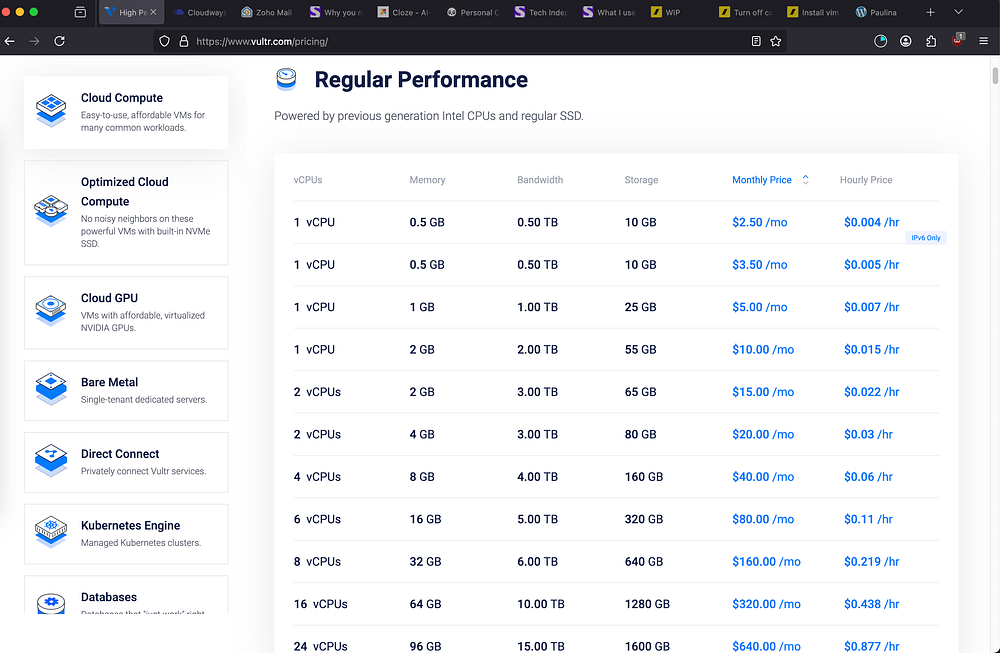Image resolution: width=1000 pixels, height=653 pixels.
Task: Open the Optimized Cloud Compute title link
Action: pos(125,191)
